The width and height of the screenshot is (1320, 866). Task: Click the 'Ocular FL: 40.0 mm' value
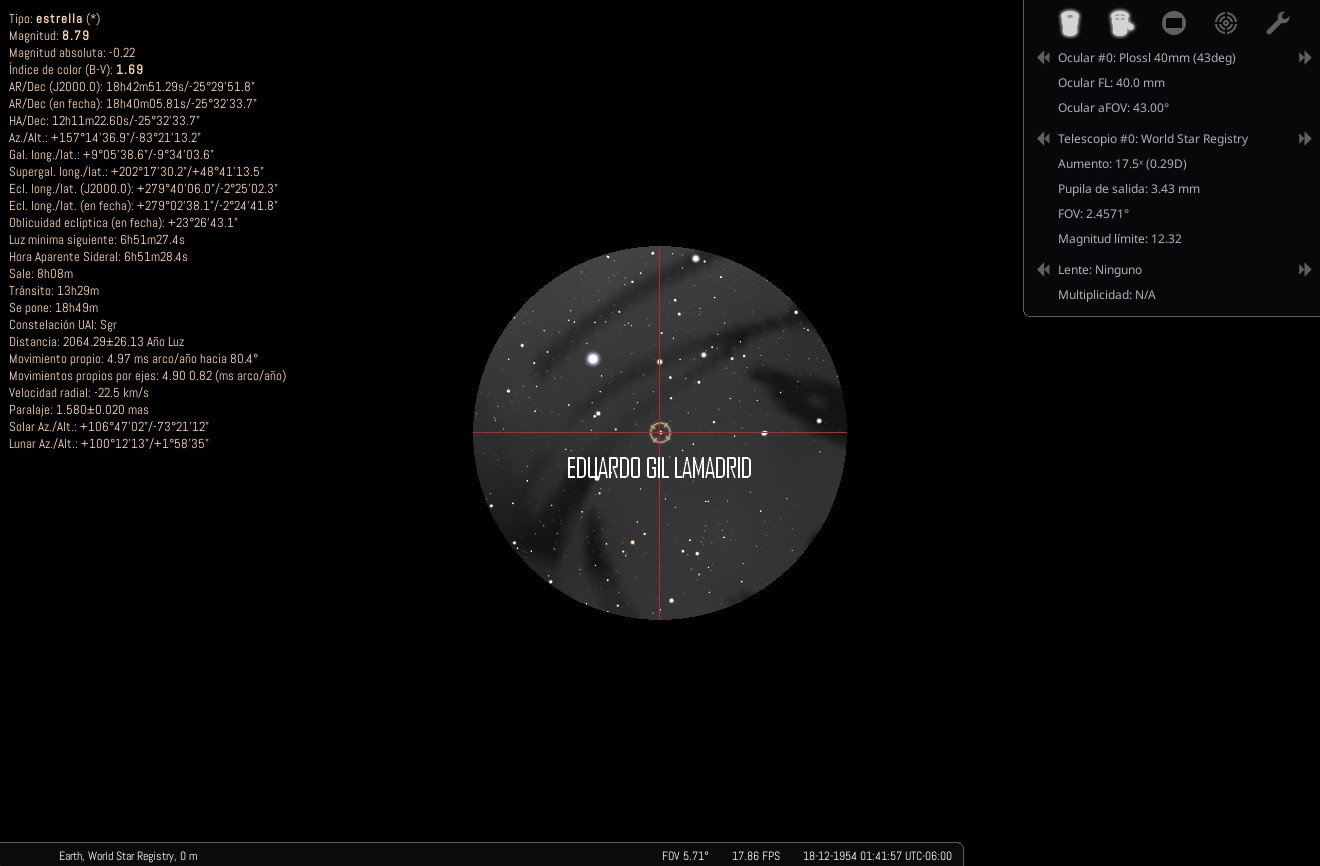pyautogui.click(x=1111, y=83)
